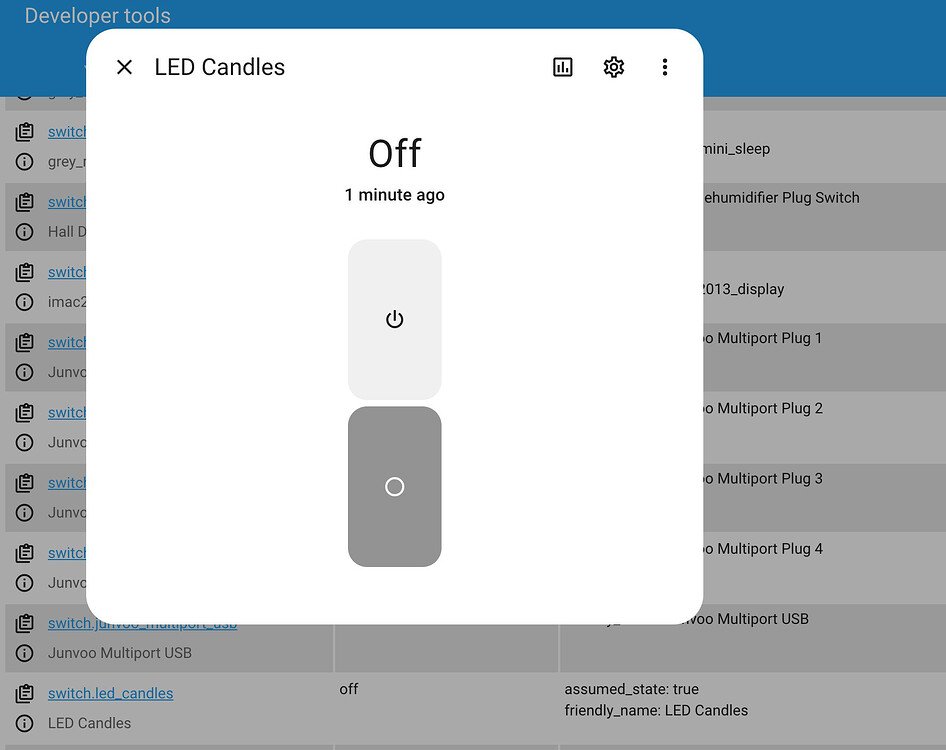The image size is (946, 750).
Task: Open the switch.junvoo_multiport_usb entity link
Action: (143, 622)
